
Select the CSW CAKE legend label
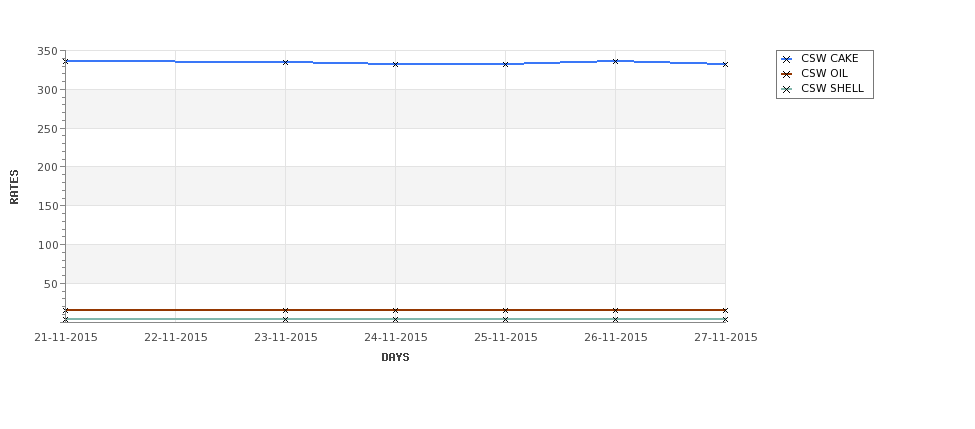pos(829,58)
